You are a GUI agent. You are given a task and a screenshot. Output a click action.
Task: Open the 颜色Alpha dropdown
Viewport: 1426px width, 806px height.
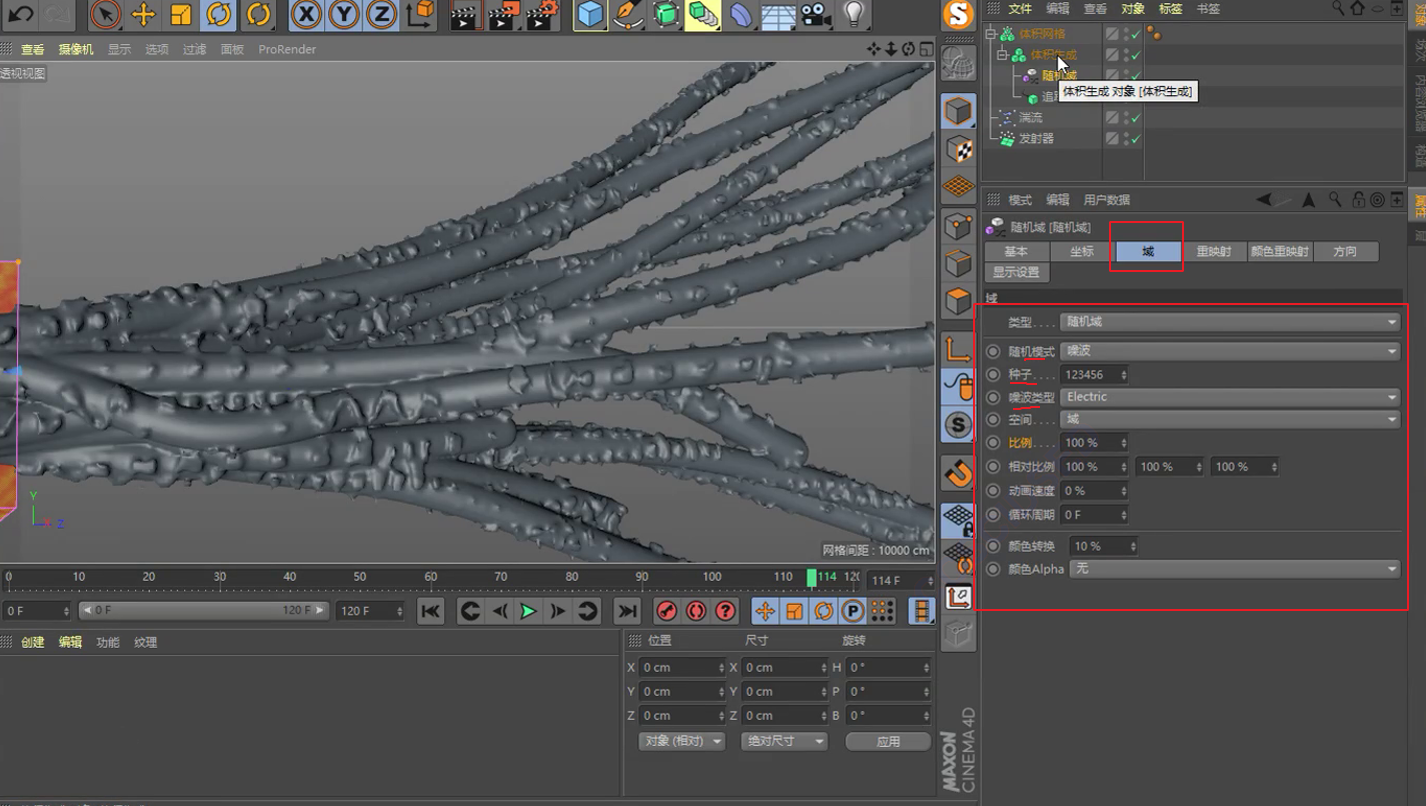point(1234,569)
